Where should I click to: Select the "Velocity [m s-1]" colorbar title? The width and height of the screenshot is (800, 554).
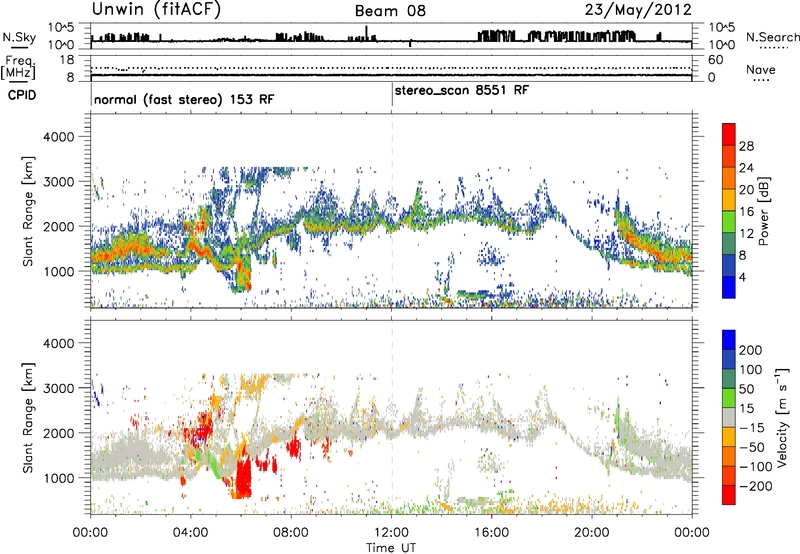click(782, 417)
